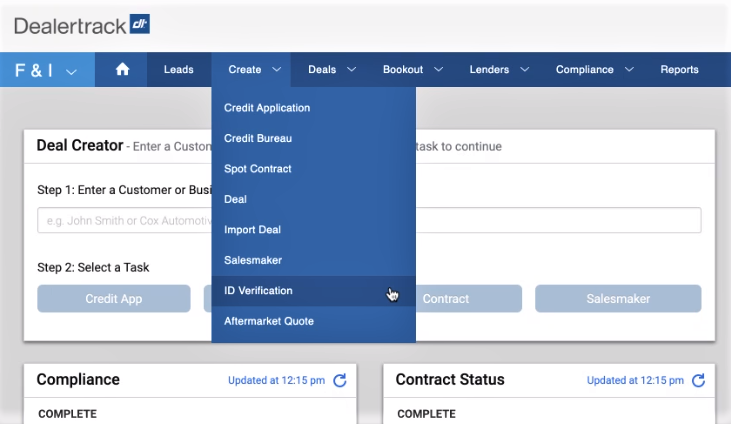Refresh the Compliance panel
731x424 pixels.
coord(340,381)
